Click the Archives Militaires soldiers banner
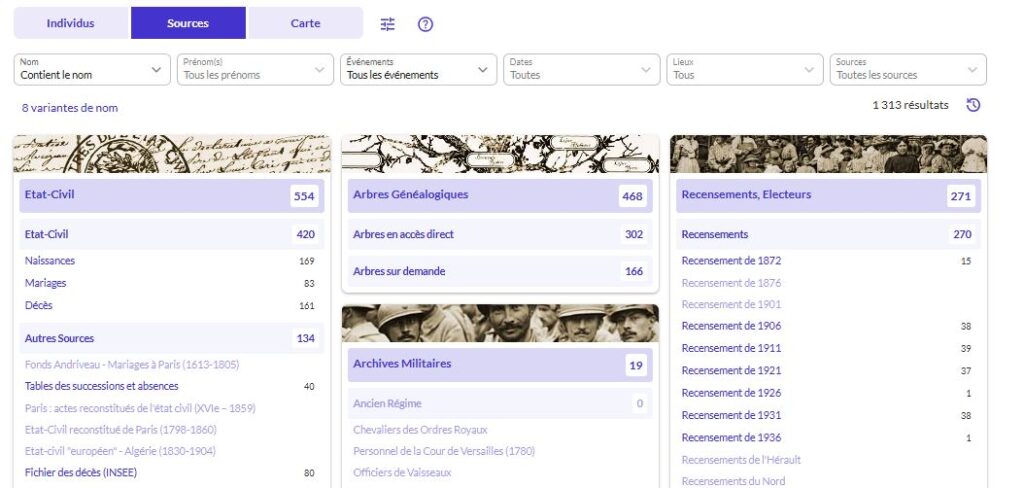 [500, 323]
